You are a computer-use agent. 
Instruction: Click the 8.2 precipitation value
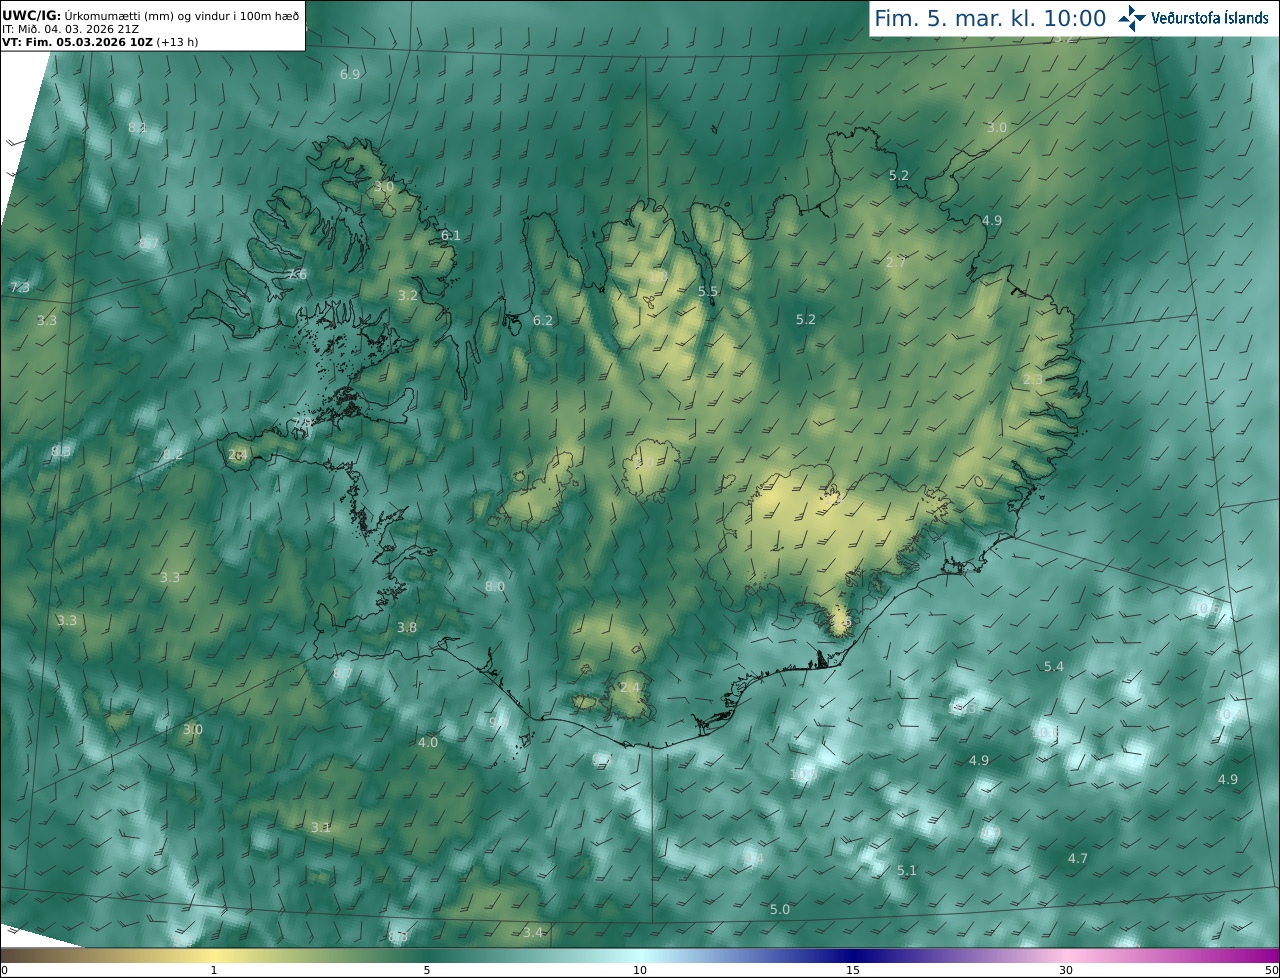(x=173, y=454)
